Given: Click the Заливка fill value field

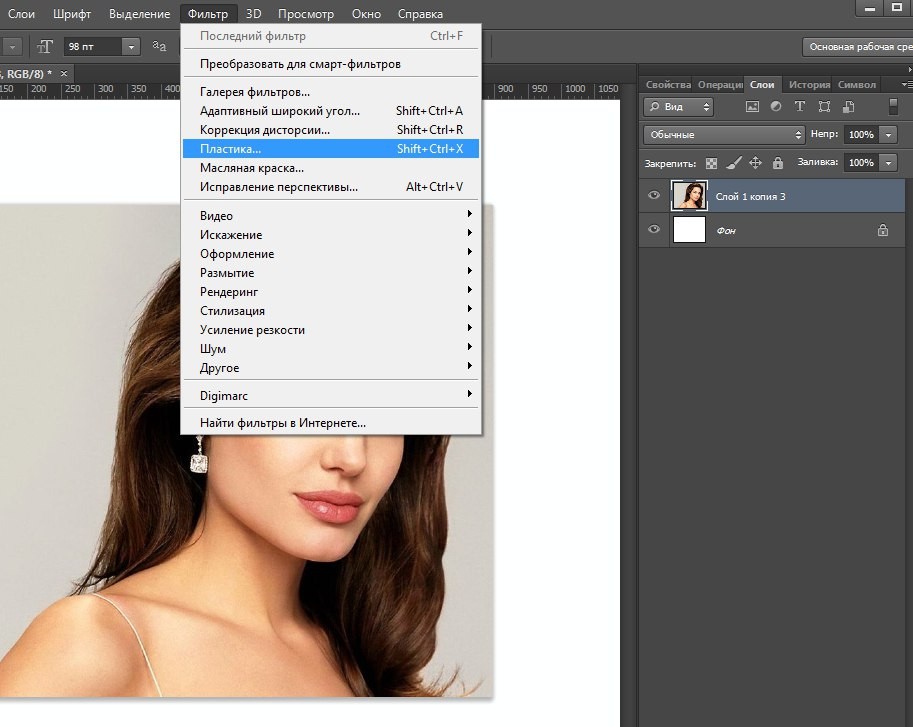Looking at the screenshot, I should [862, 162].
